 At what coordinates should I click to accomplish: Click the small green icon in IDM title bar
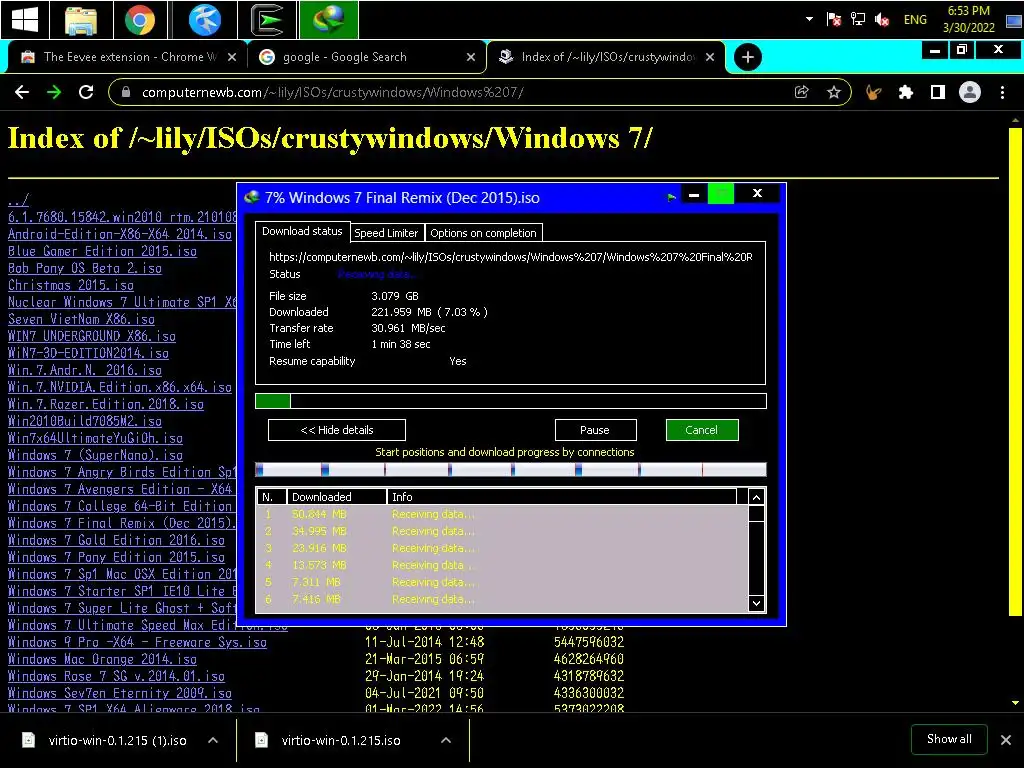[x=671, y=197]
